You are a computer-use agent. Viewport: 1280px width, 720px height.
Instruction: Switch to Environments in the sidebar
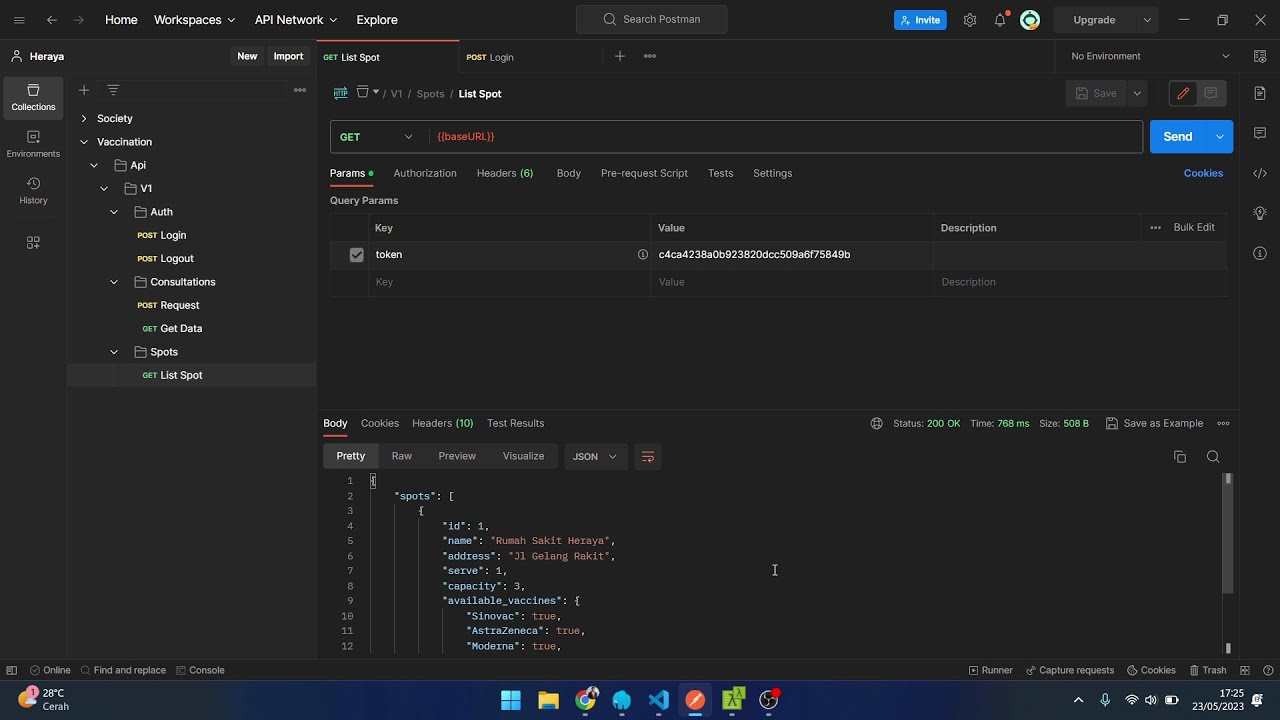tap(33, 144)
